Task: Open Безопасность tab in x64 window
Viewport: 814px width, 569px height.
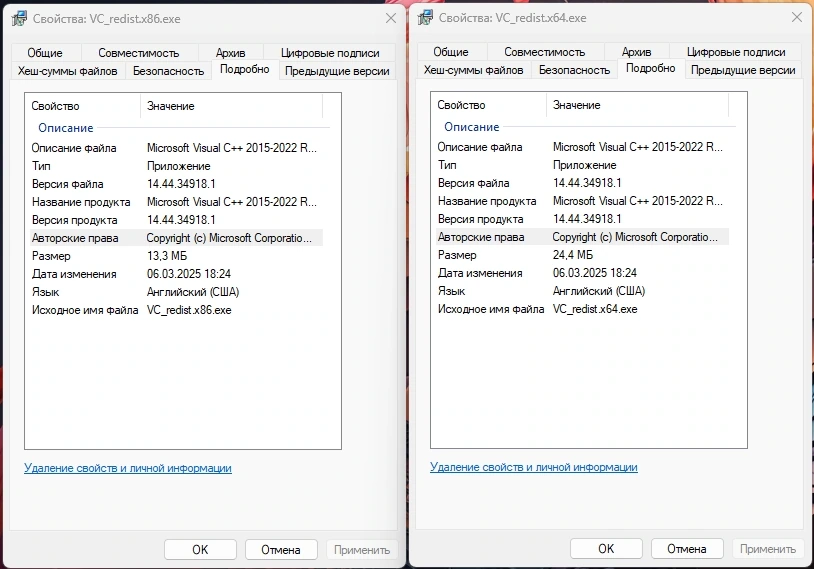Action: click(x=574, y=70)
